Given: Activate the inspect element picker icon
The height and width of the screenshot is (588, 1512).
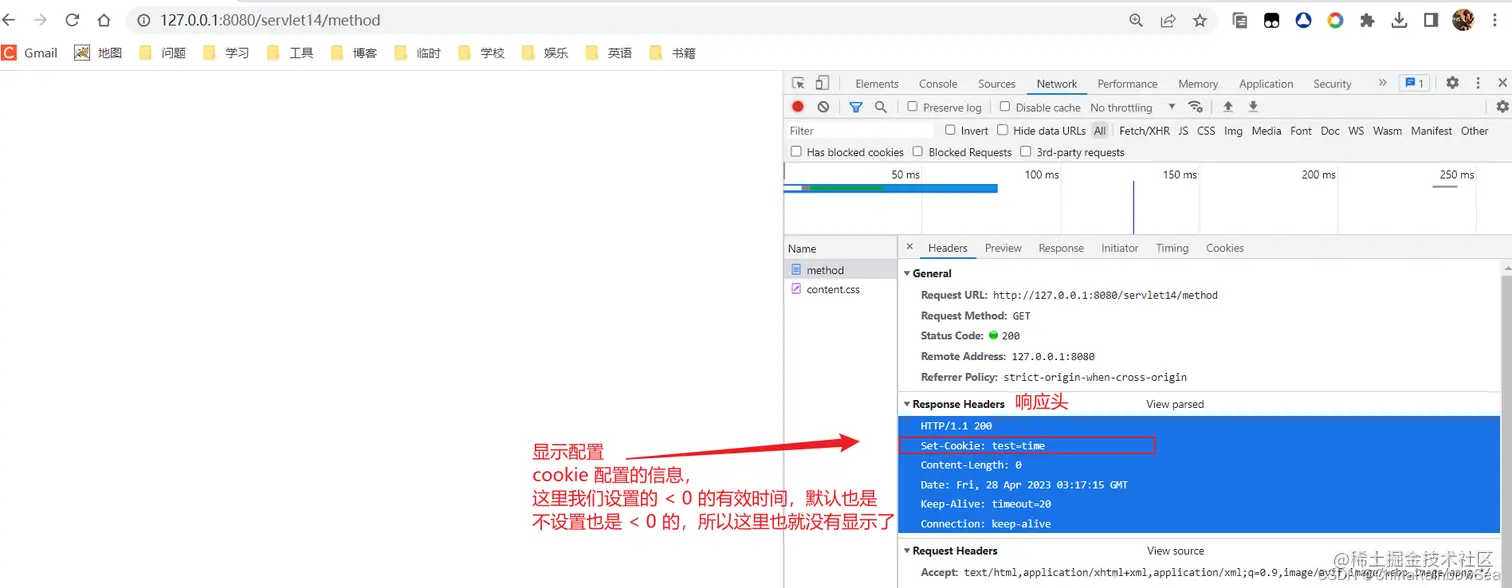Looking at the screenshot, I should 798,83.
